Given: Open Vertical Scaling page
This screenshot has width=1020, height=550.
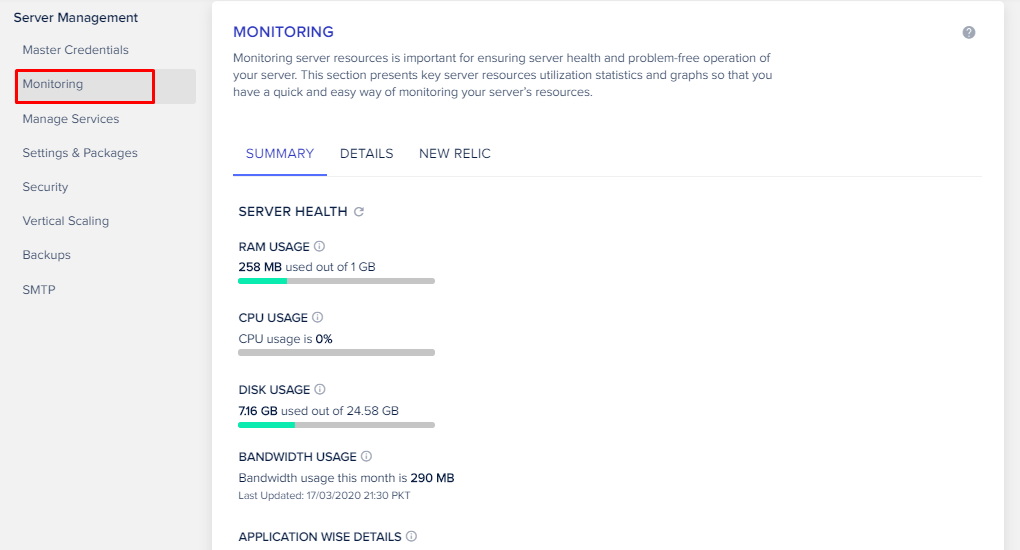Looking at the screenshot, I should (66, 221).
